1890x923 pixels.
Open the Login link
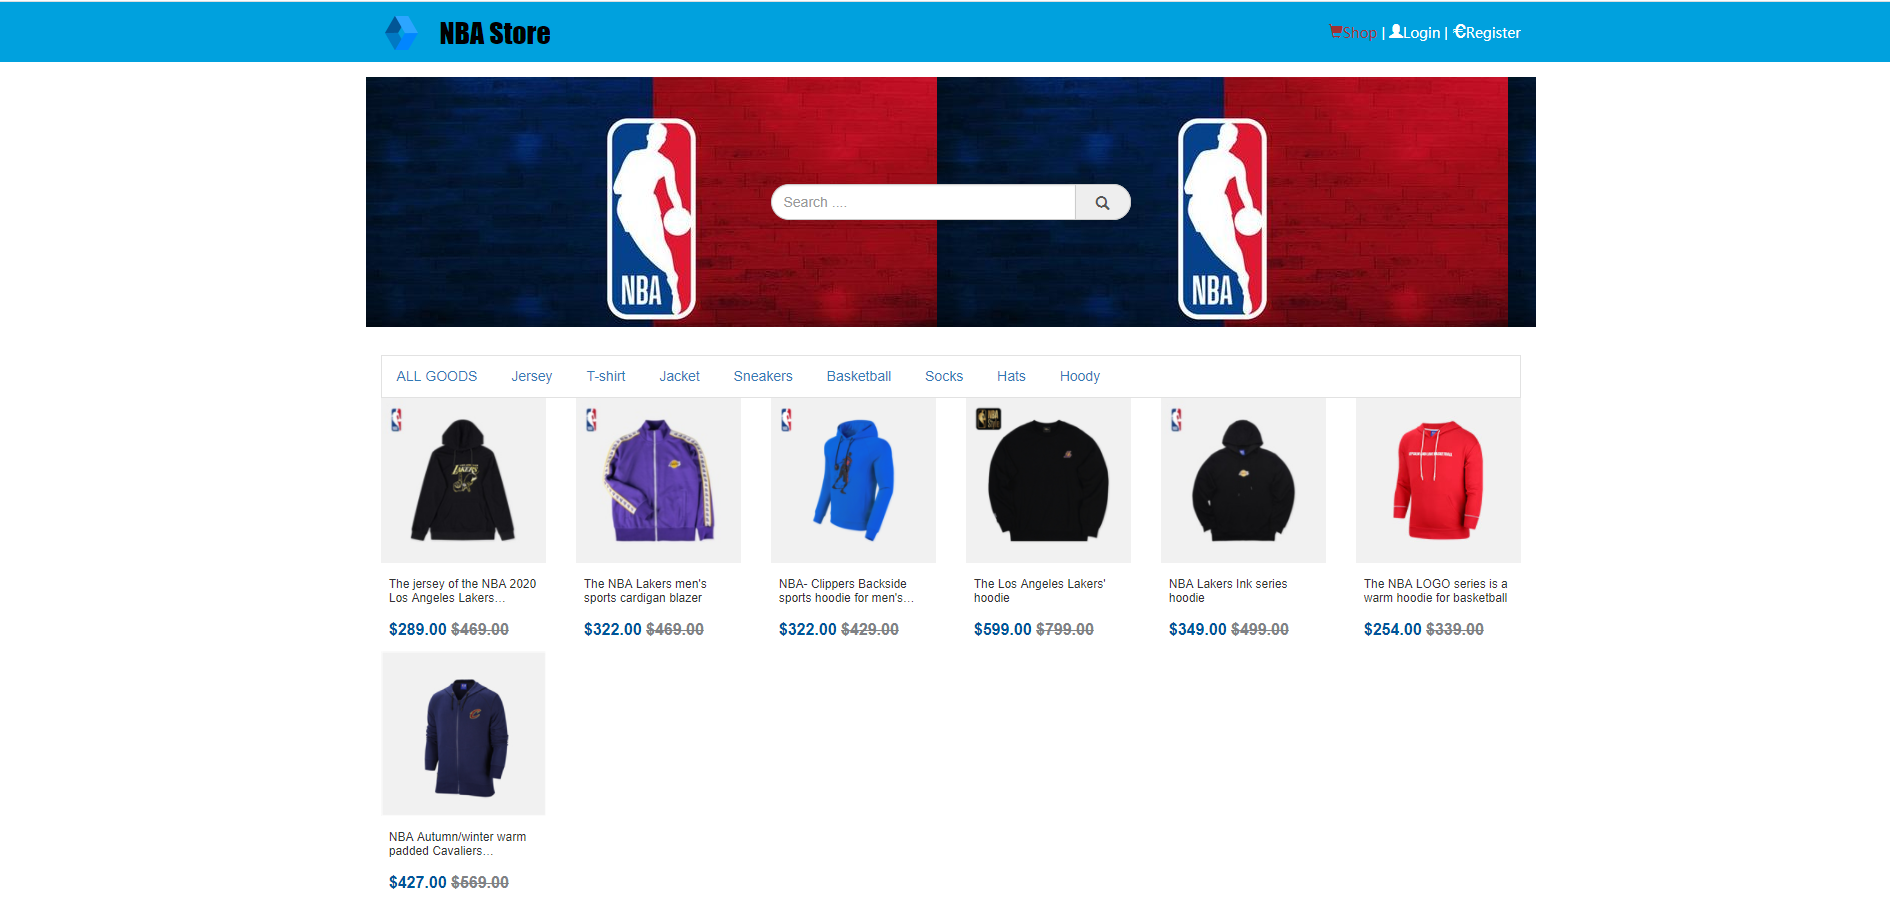1421,32
